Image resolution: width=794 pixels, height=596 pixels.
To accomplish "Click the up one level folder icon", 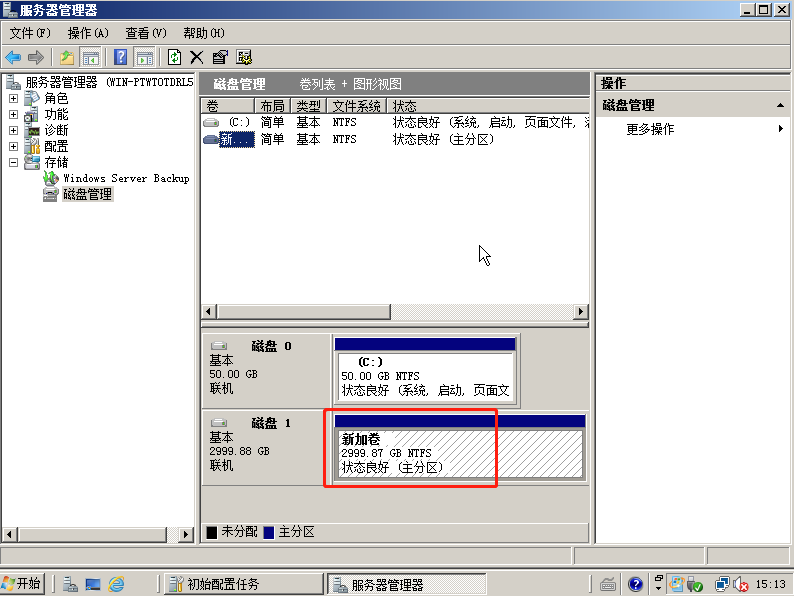I will tap(67, 57).
